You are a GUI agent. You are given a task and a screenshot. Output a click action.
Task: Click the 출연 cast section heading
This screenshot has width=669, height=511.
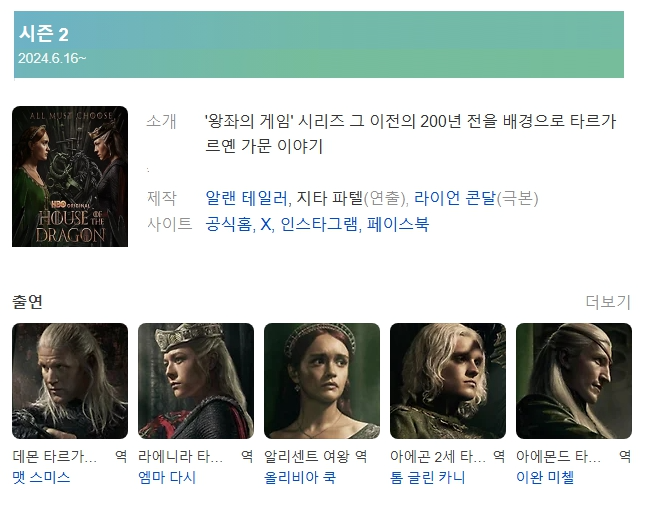pos(28,302)
